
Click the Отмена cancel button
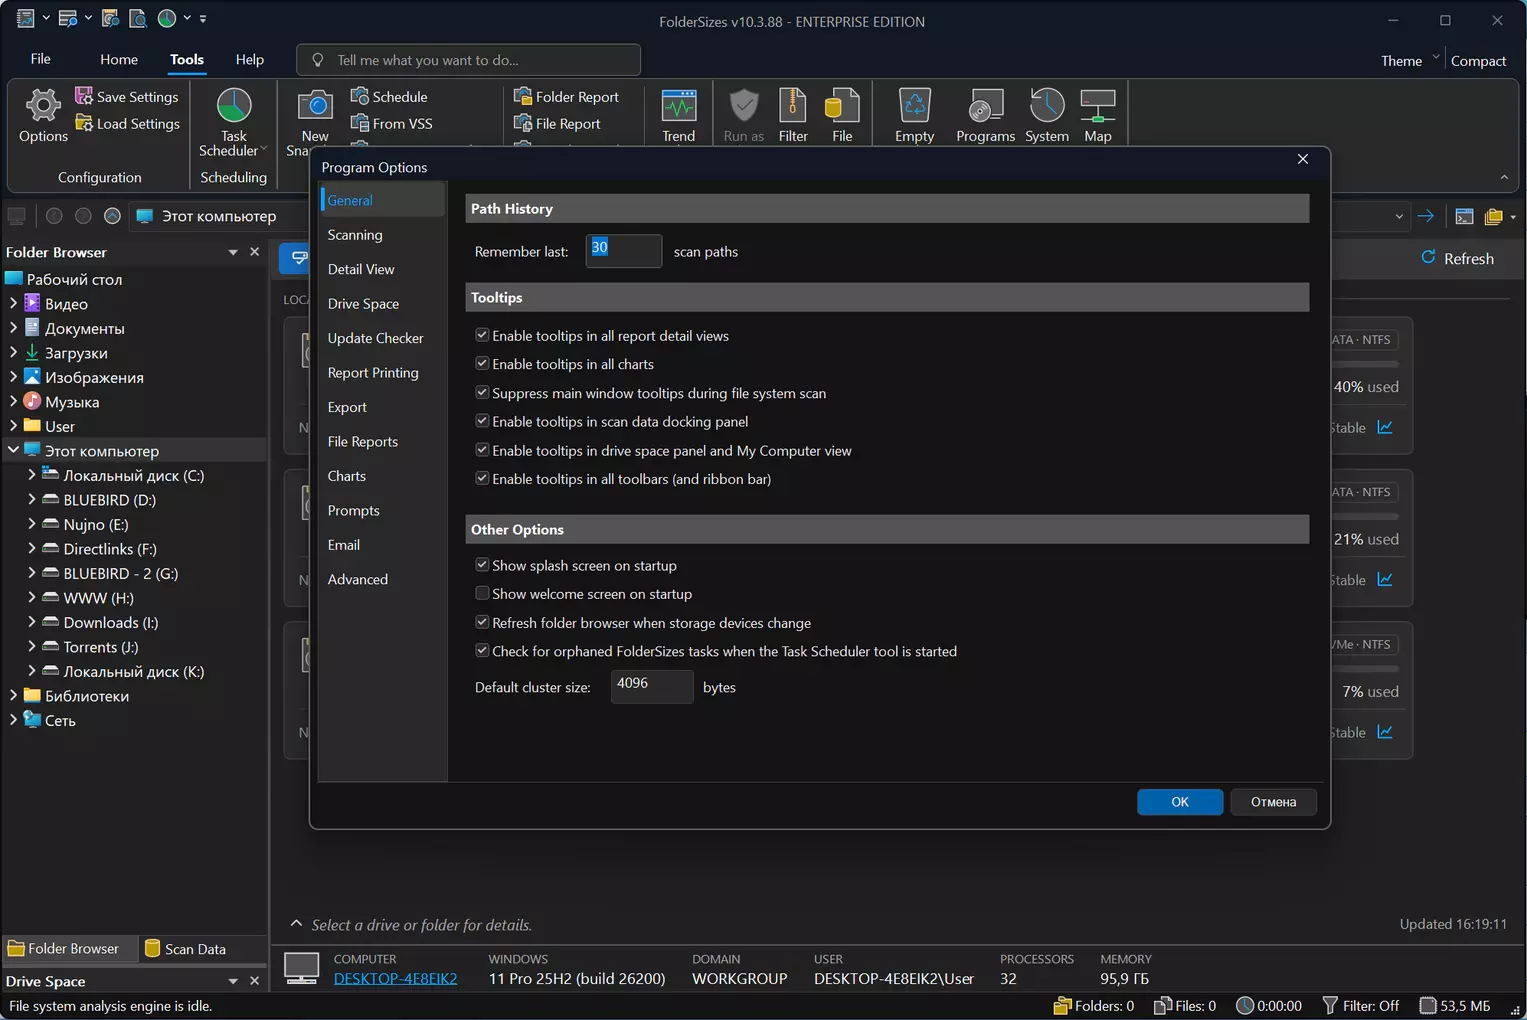click(x=1273, y=802)
